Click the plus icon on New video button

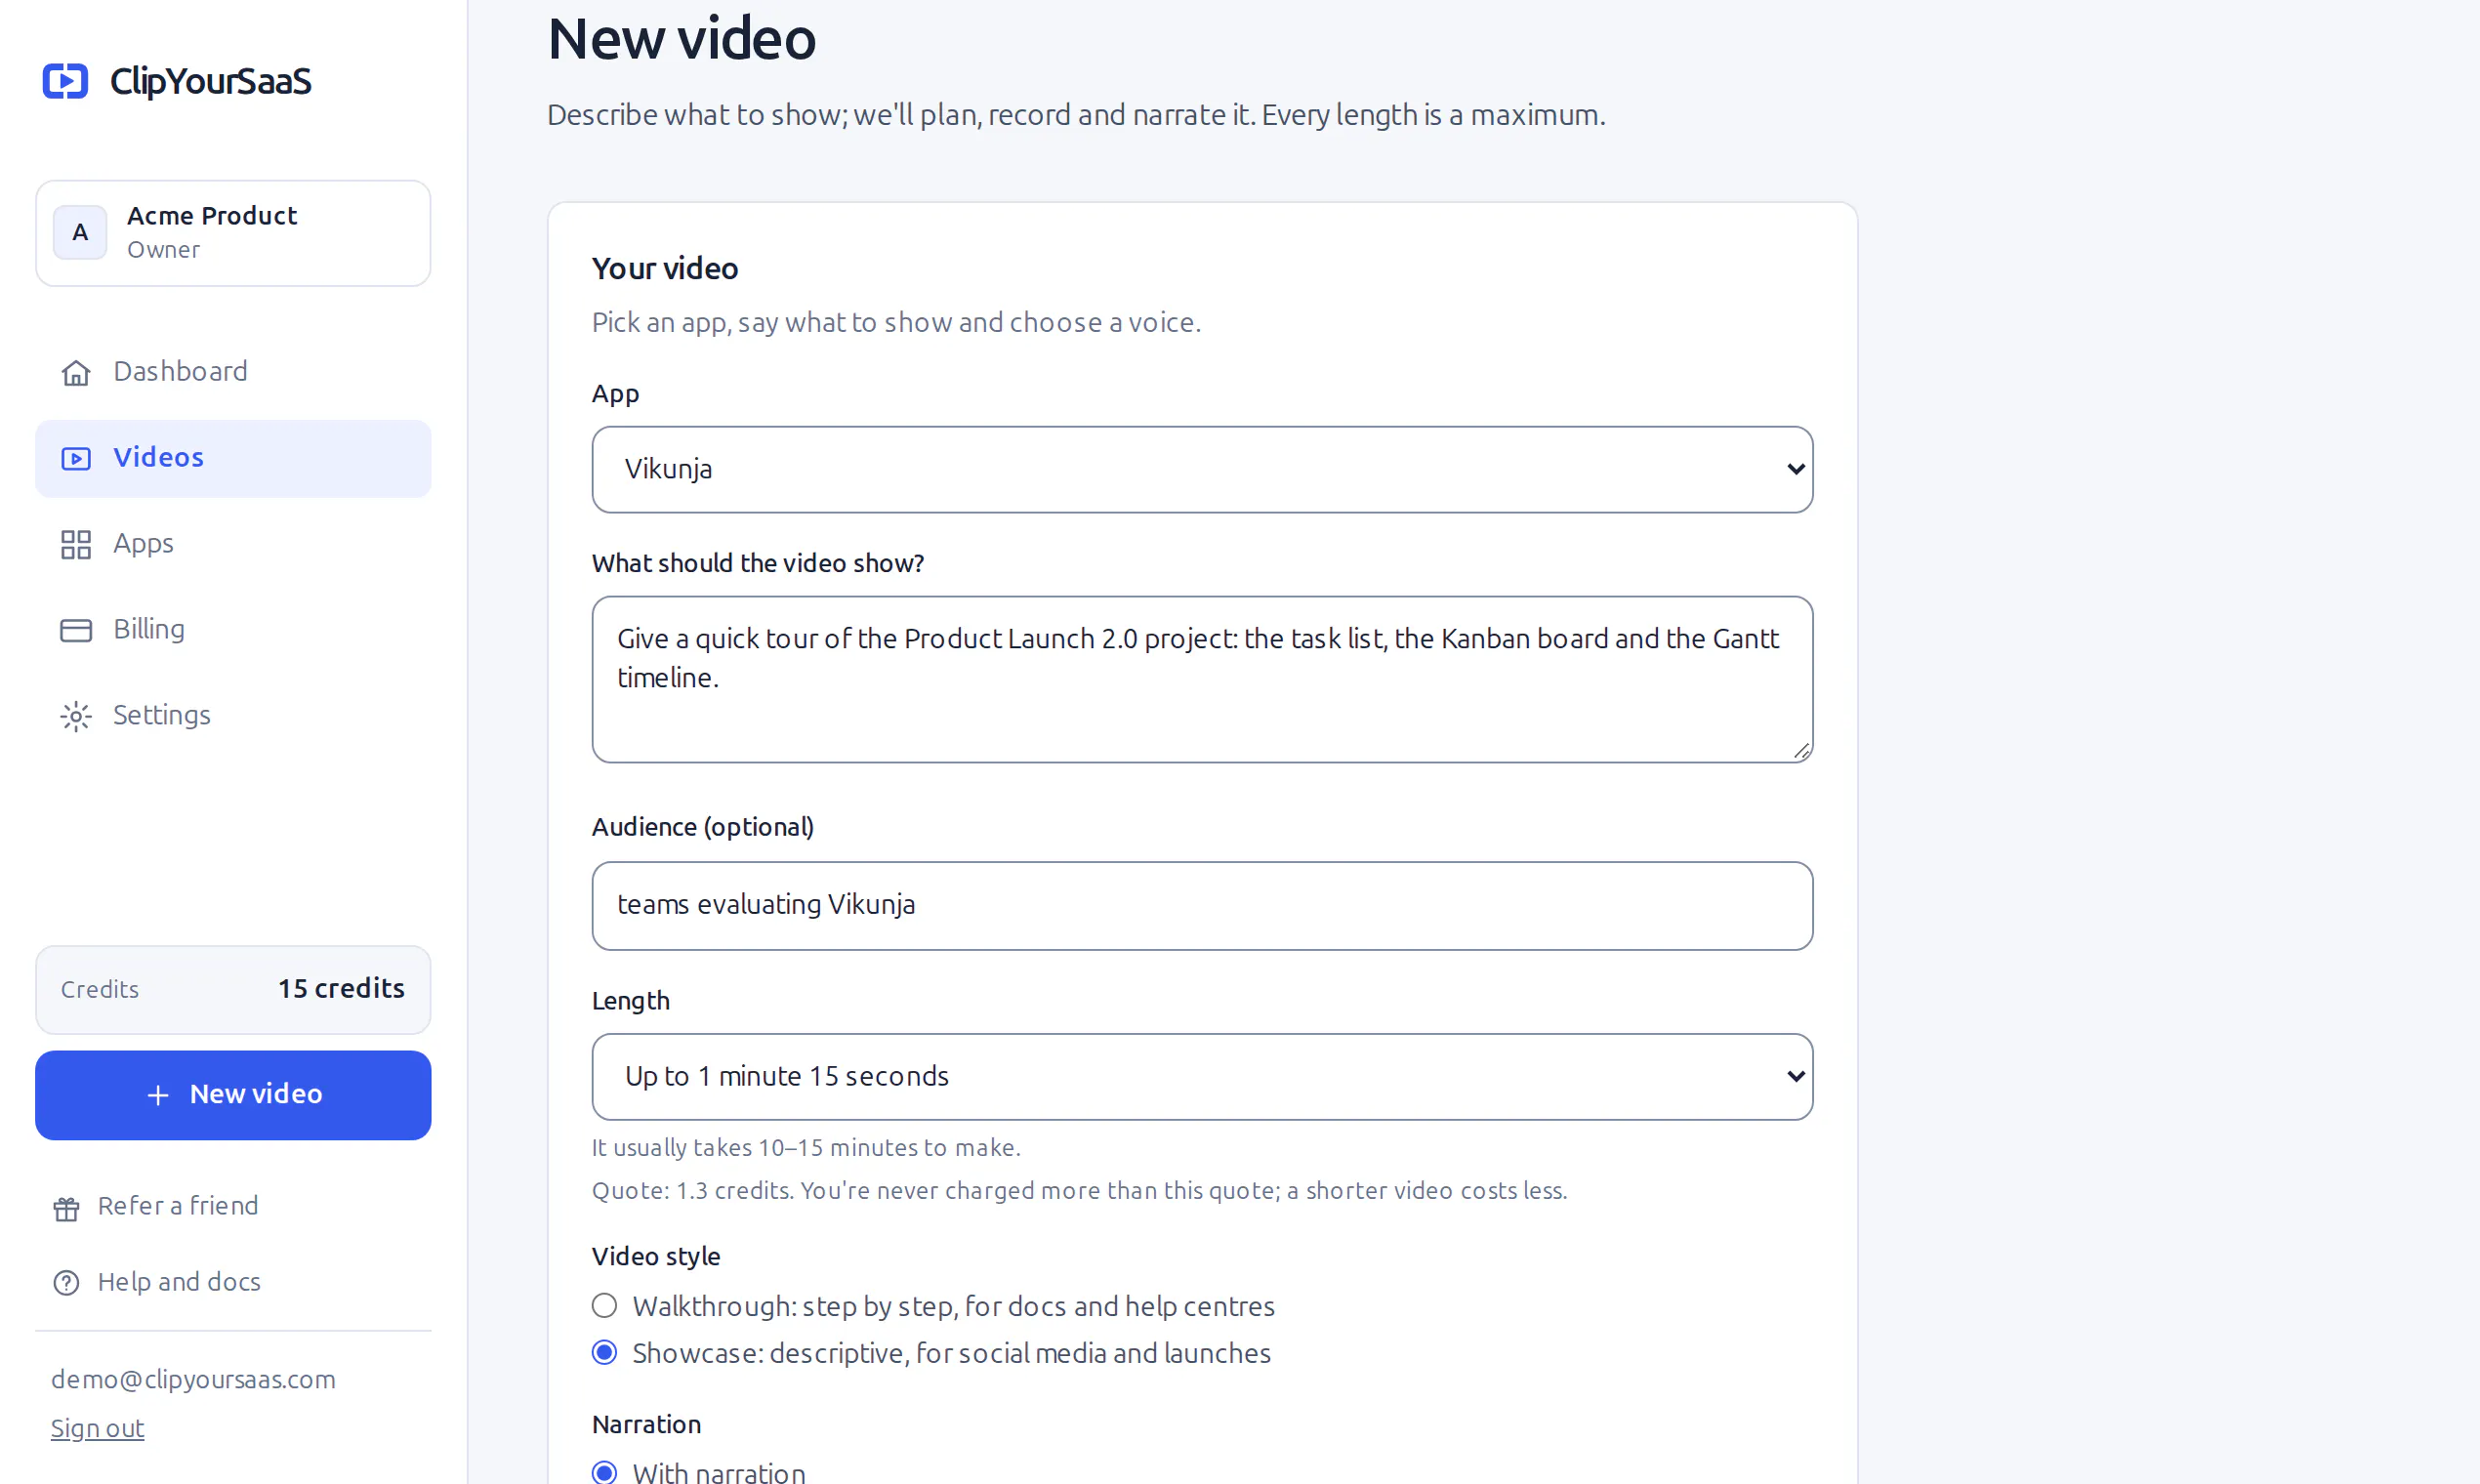[158, 1095]
